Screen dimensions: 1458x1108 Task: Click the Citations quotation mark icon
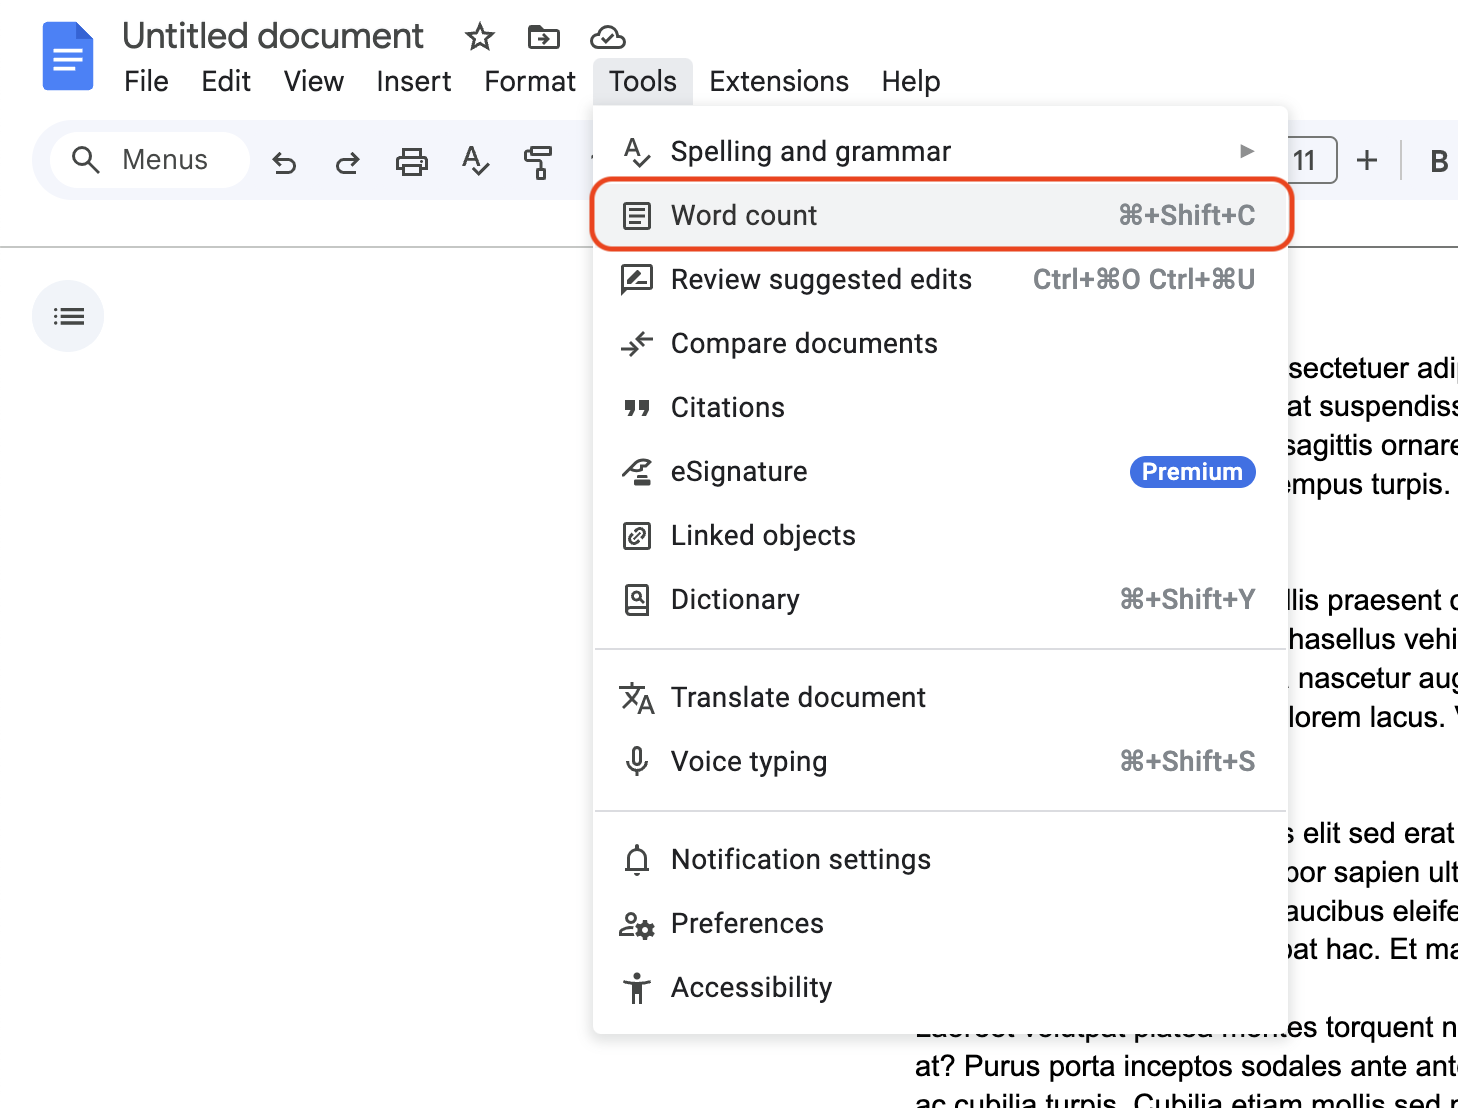click(x=637, y=408)
